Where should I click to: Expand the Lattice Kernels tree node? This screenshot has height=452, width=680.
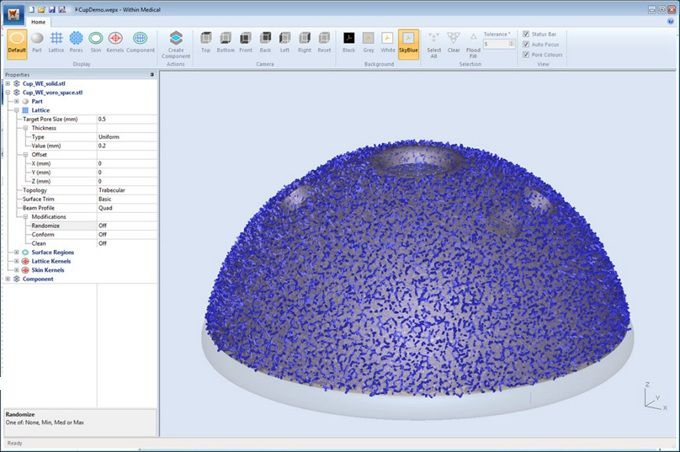(16, 261)
